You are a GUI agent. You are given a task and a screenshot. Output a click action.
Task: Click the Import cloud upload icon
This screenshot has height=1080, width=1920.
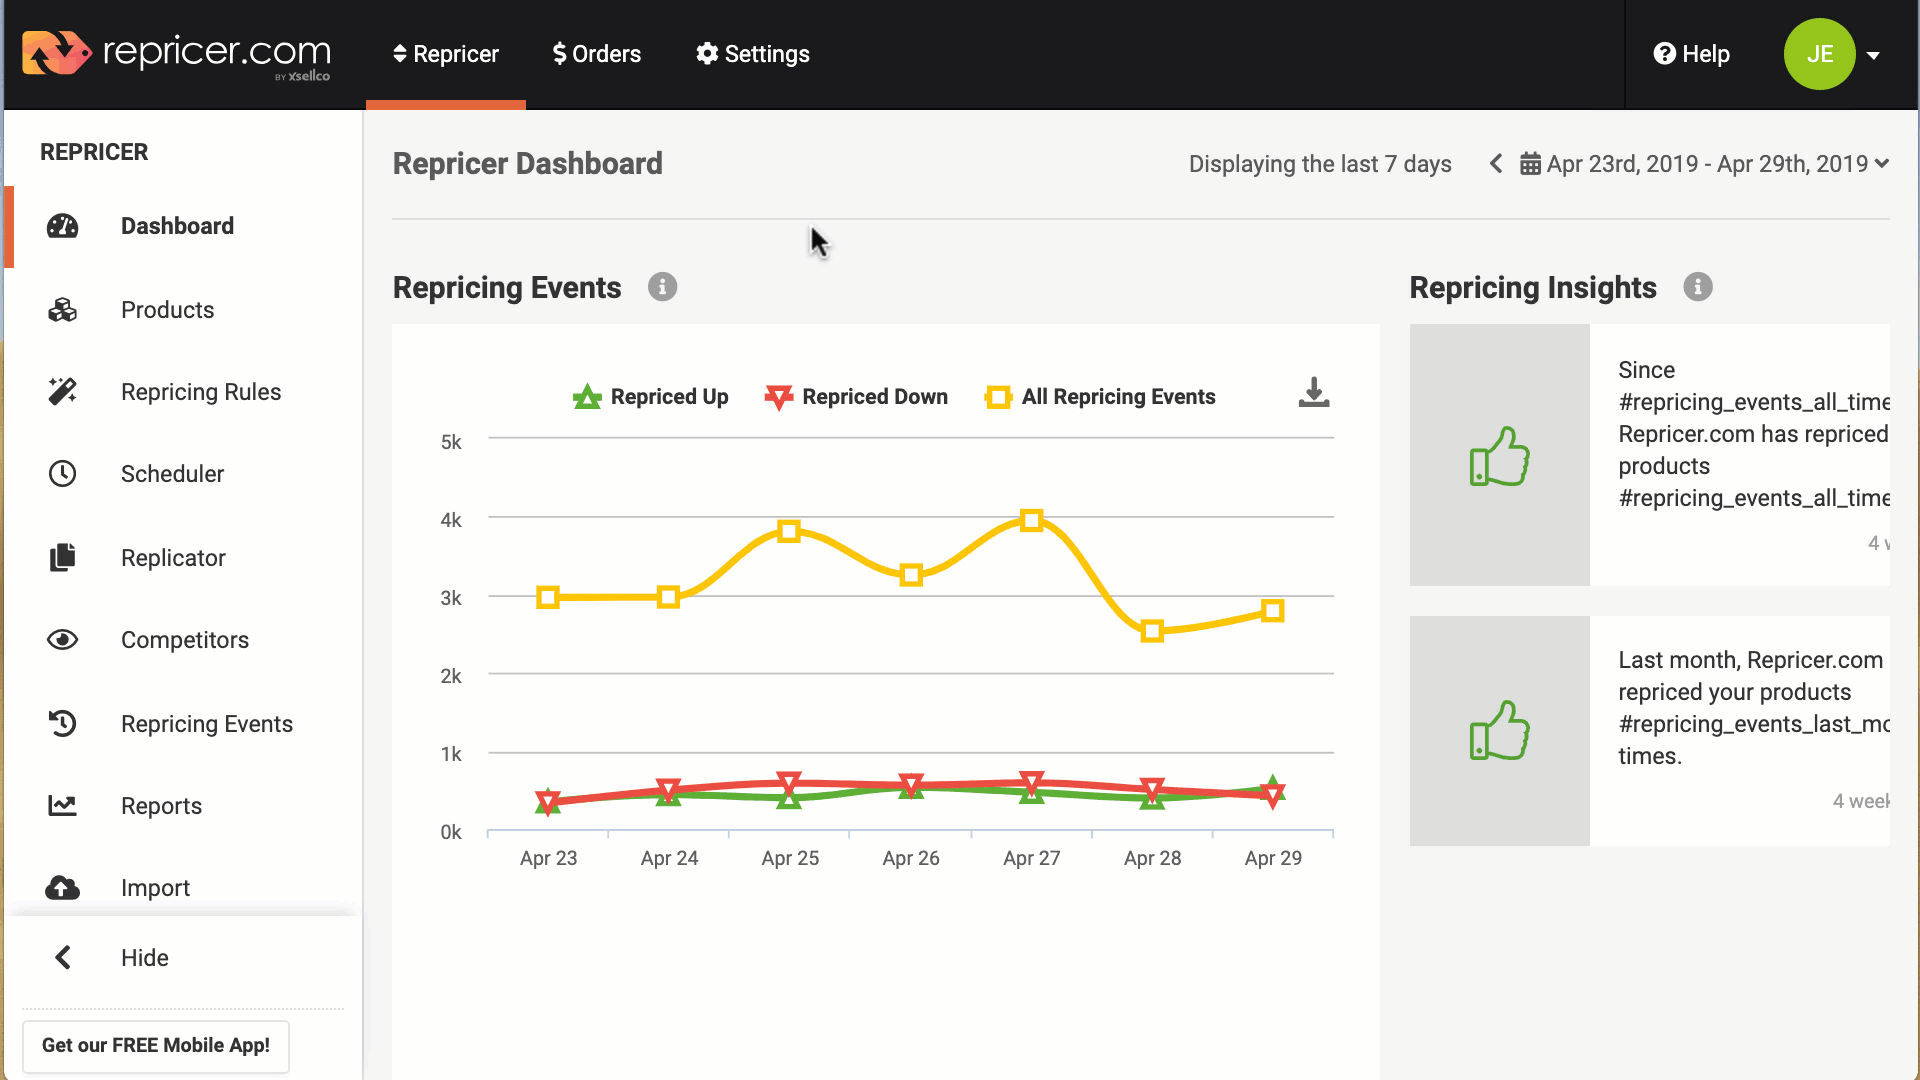[x=62, y=888]
